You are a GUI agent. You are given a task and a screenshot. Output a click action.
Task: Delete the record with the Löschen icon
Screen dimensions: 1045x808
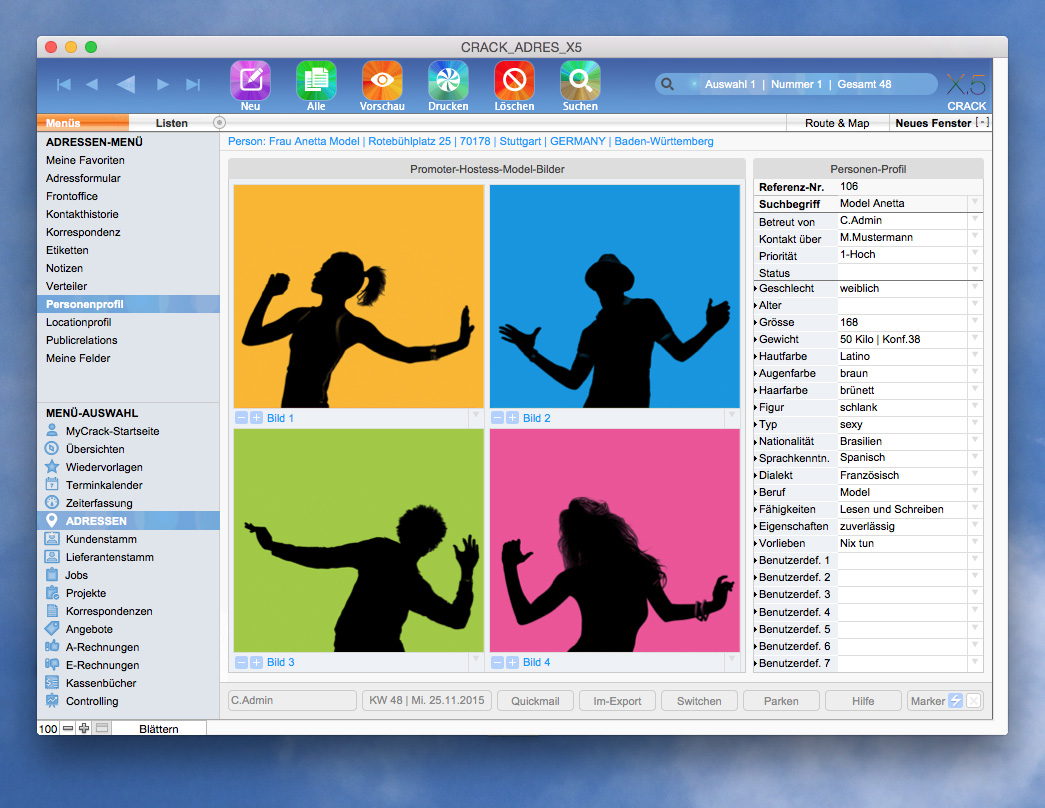tap(513, 83)
